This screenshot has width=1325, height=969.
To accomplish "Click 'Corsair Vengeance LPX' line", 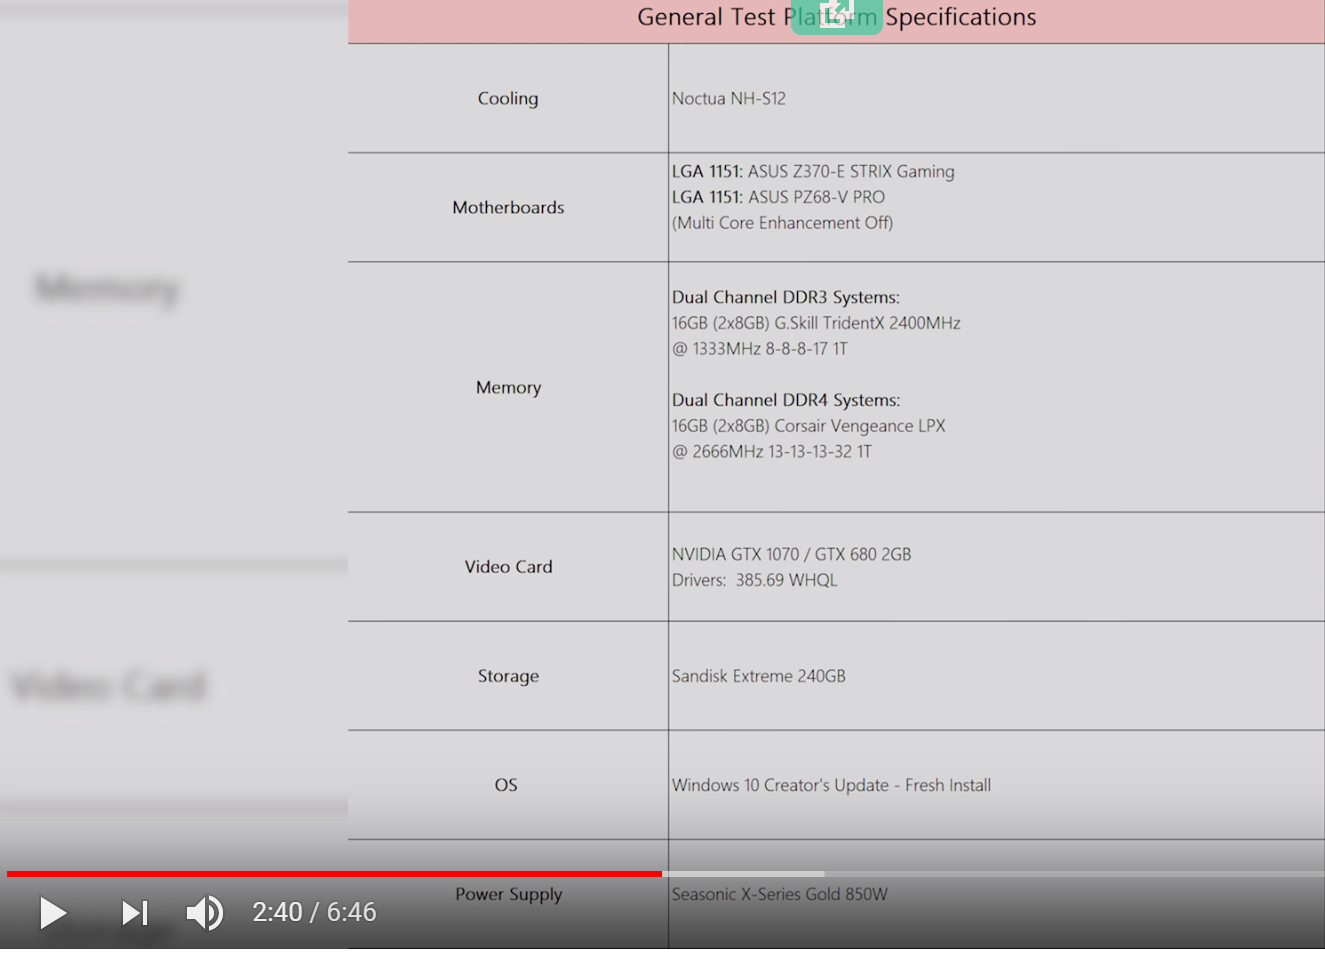I will (808, 426).
